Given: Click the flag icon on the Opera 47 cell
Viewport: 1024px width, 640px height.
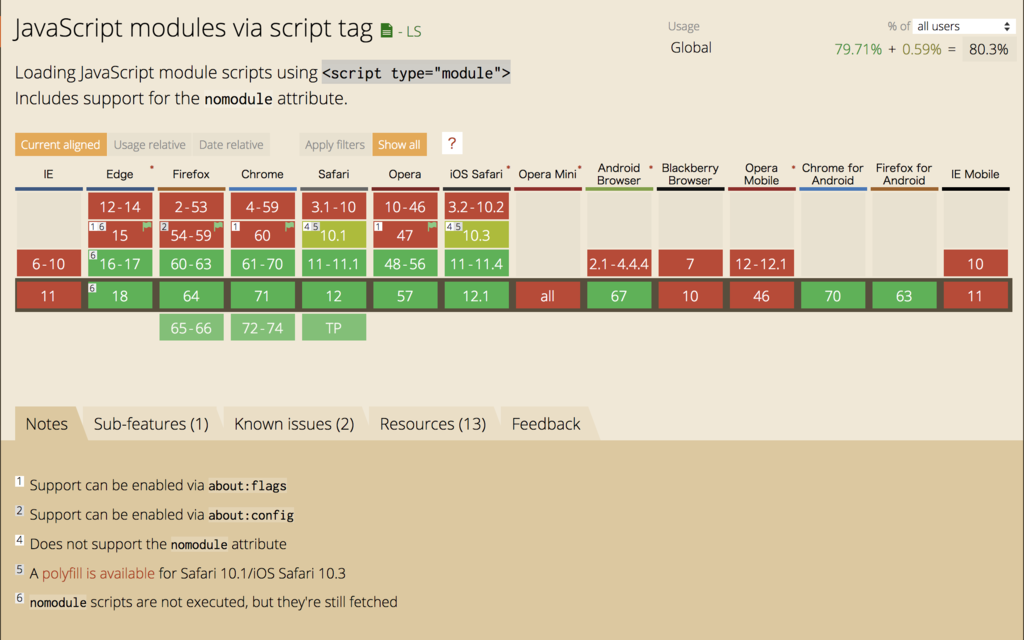Looking at the screenshot, I should (x=431, y=227).
